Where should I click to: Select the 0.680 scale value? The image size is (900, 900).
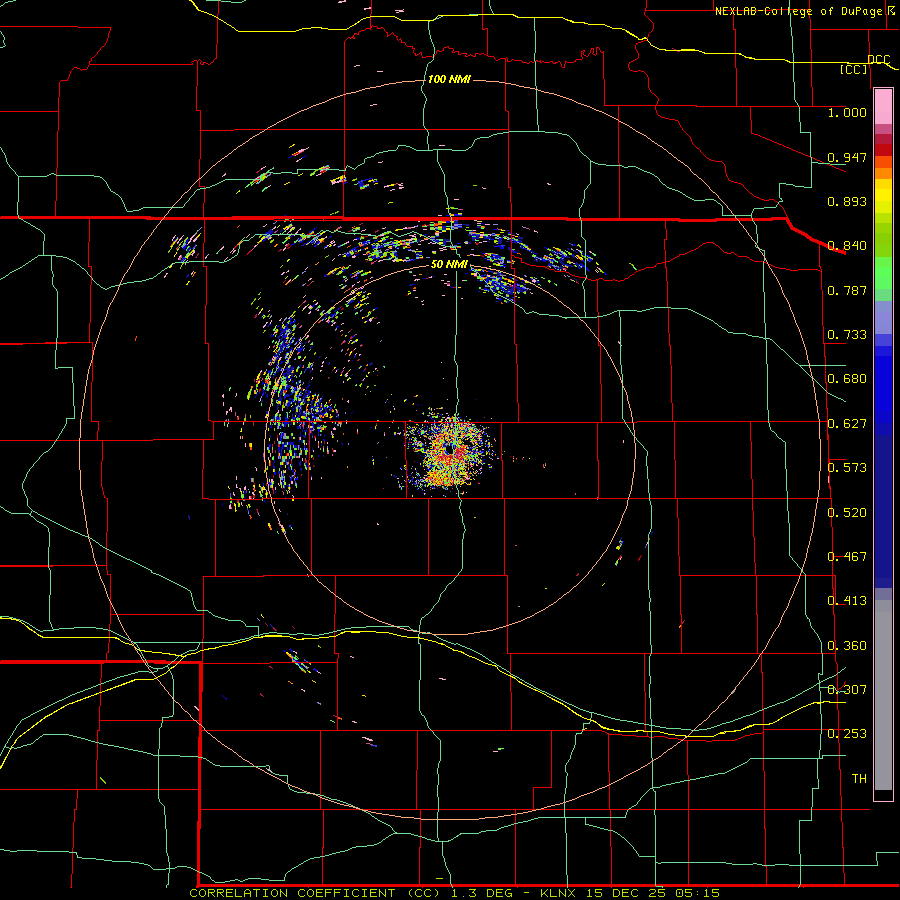(x=847, y=378)
